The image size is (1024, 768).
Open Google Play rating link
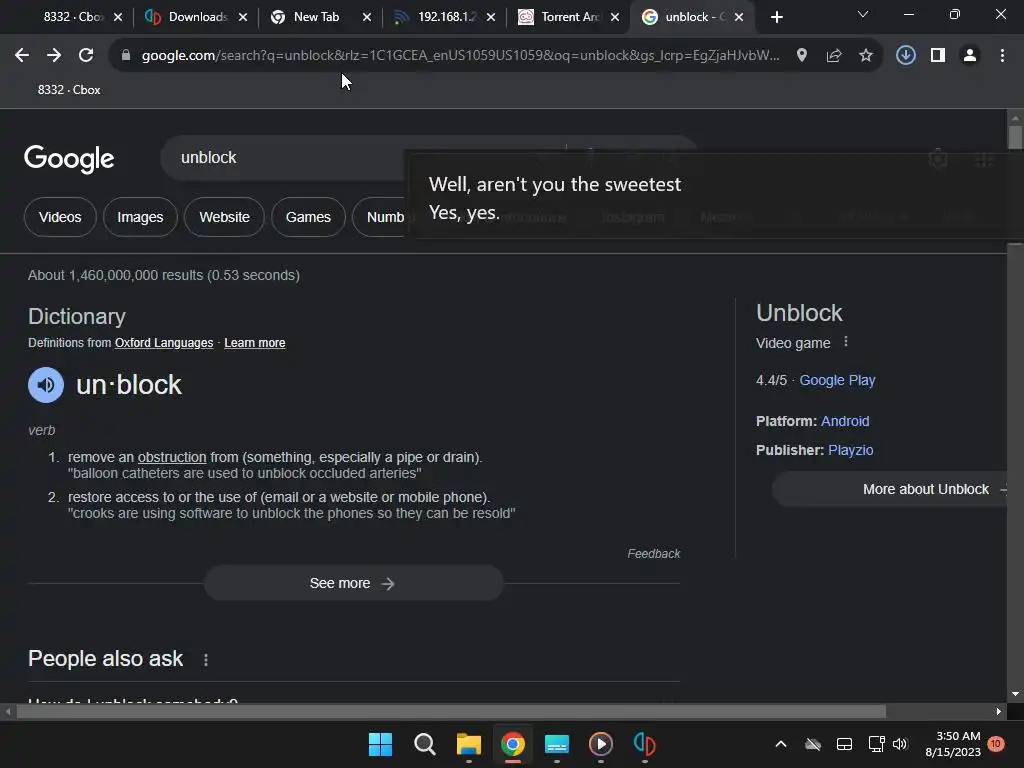point(837,380)
